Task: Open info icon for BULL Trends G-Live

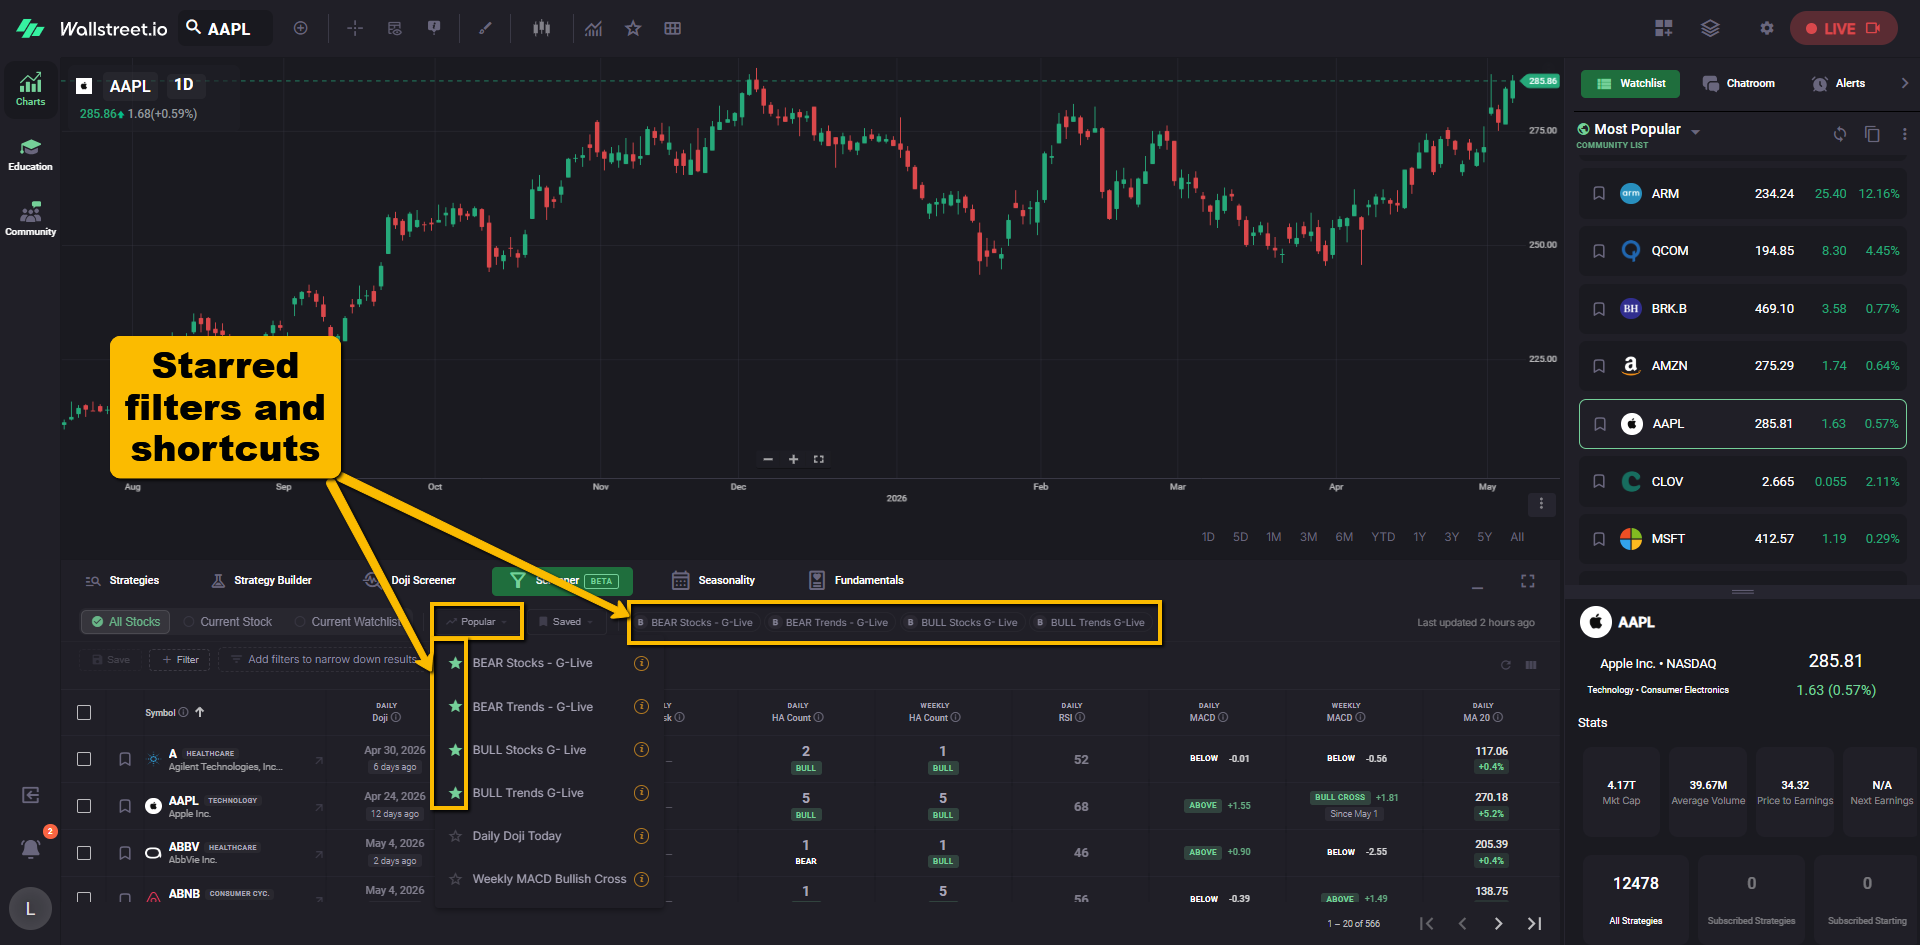Action: (642, 793)
